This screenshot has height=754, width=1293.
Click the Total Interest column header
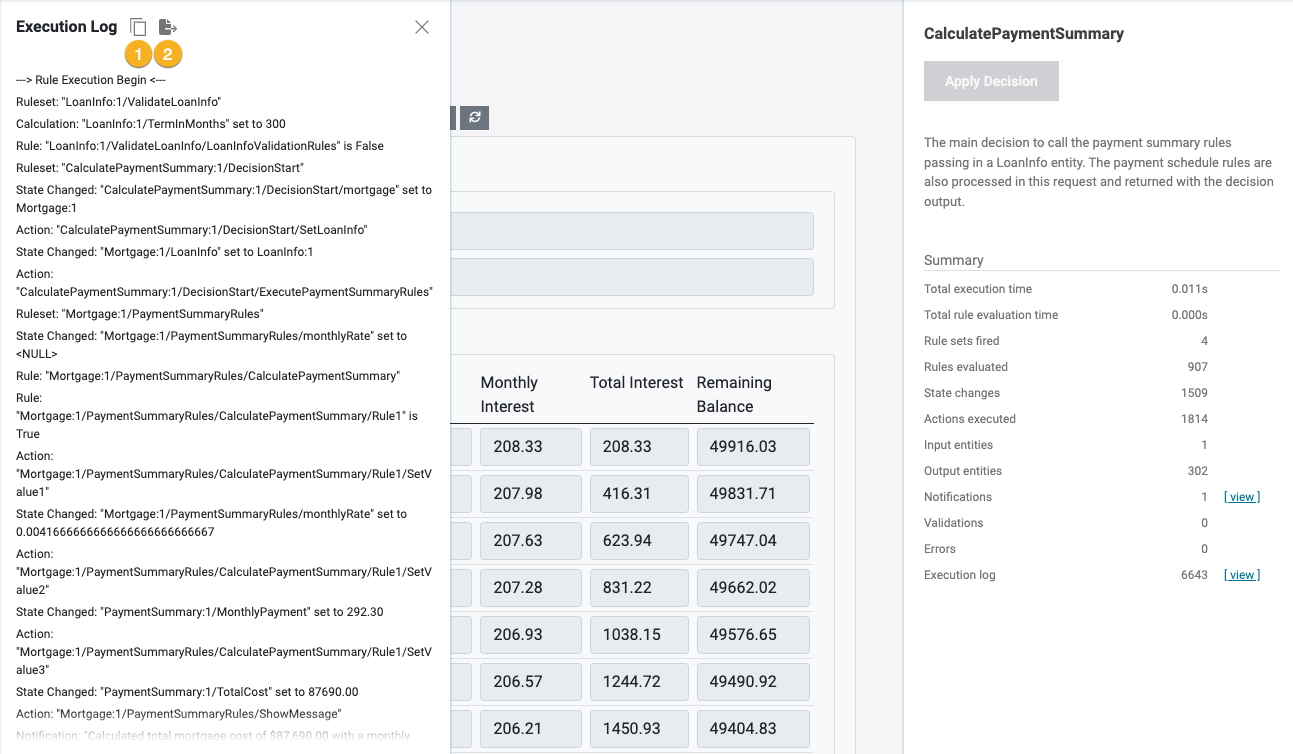point(636,383)
